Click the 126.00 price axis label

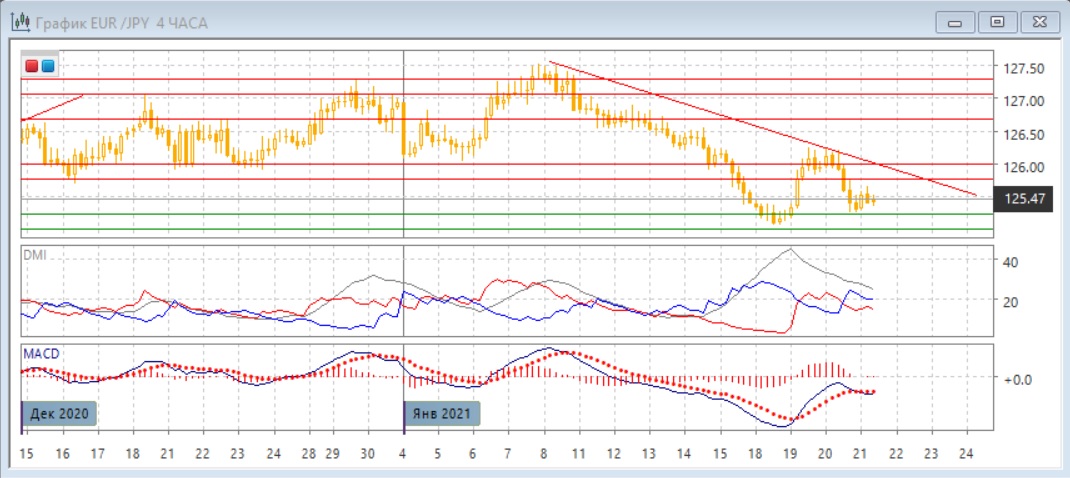pos(1024,167)
